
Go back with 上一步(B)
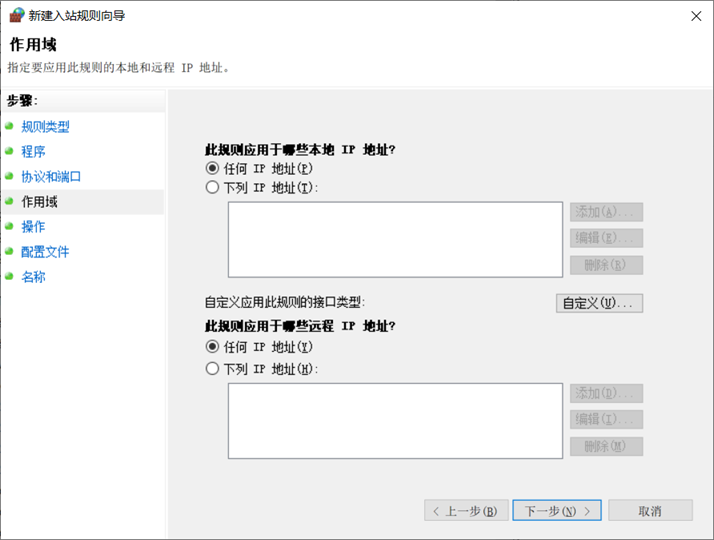pyautogui.click(x=466, y=510)
